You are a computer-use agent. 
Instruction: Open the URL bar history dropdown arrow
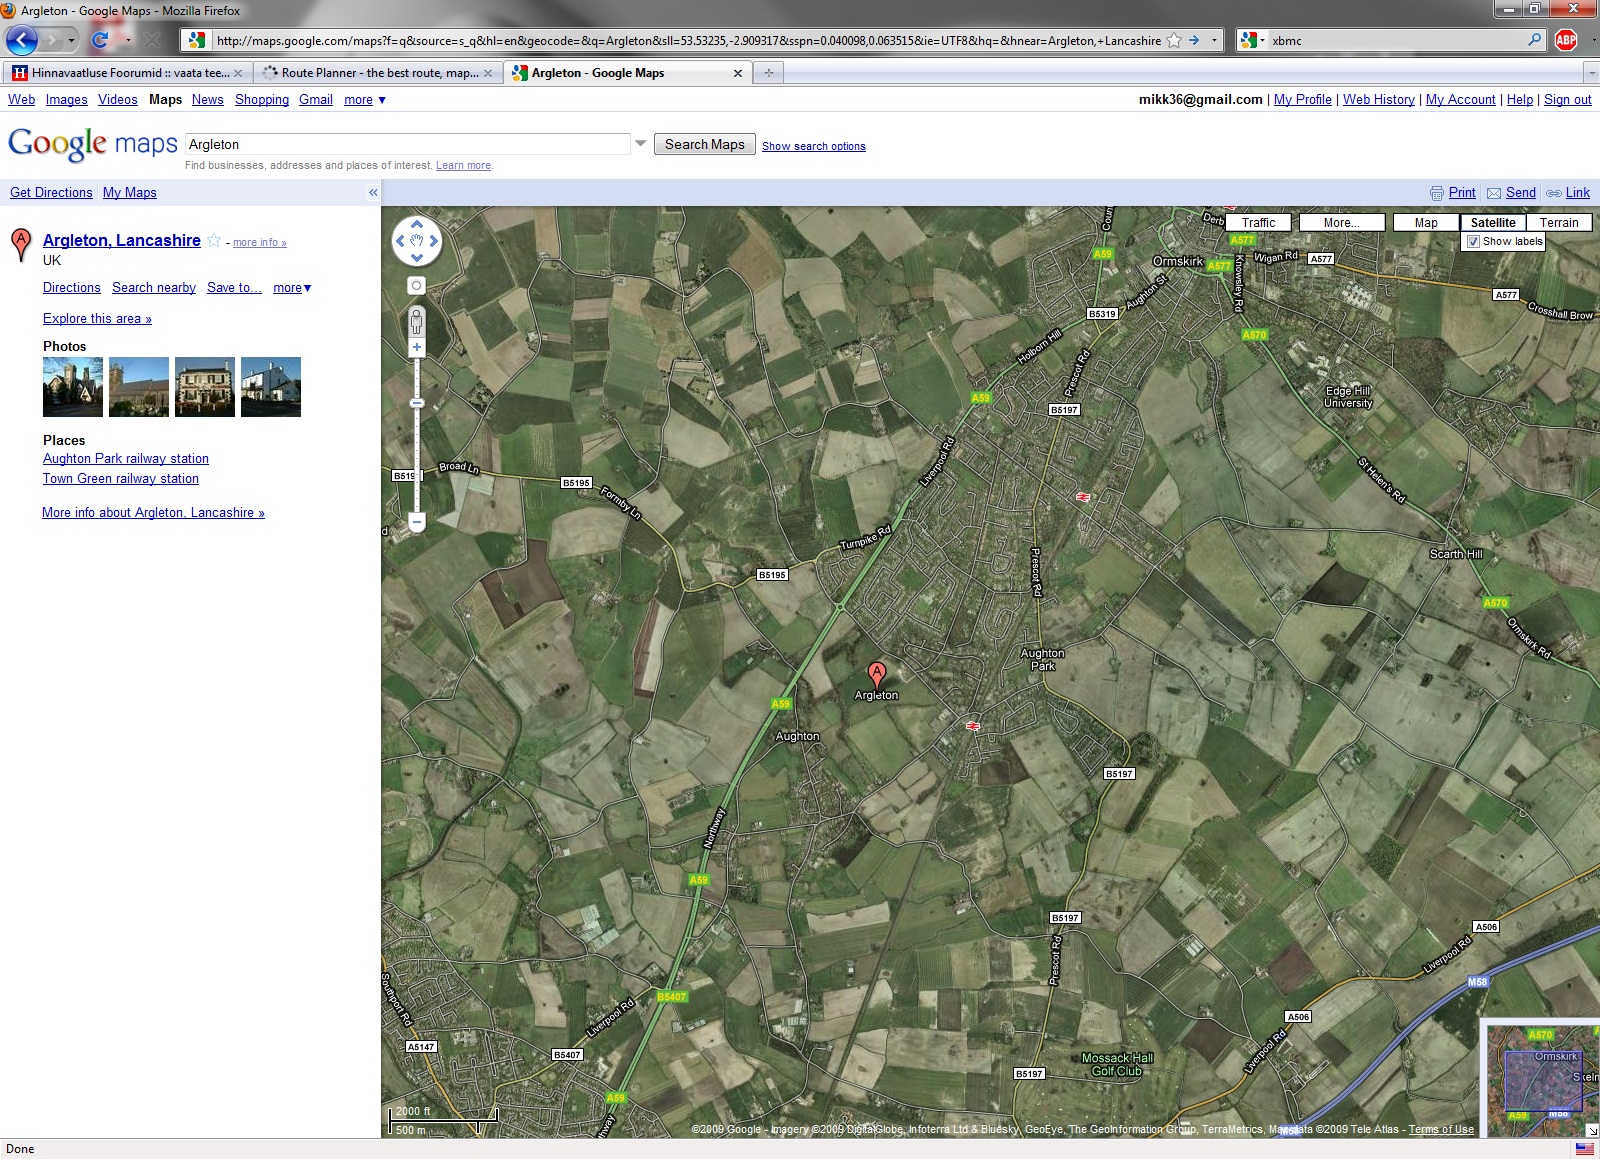pyautogui.click(x=1215, y=41)
